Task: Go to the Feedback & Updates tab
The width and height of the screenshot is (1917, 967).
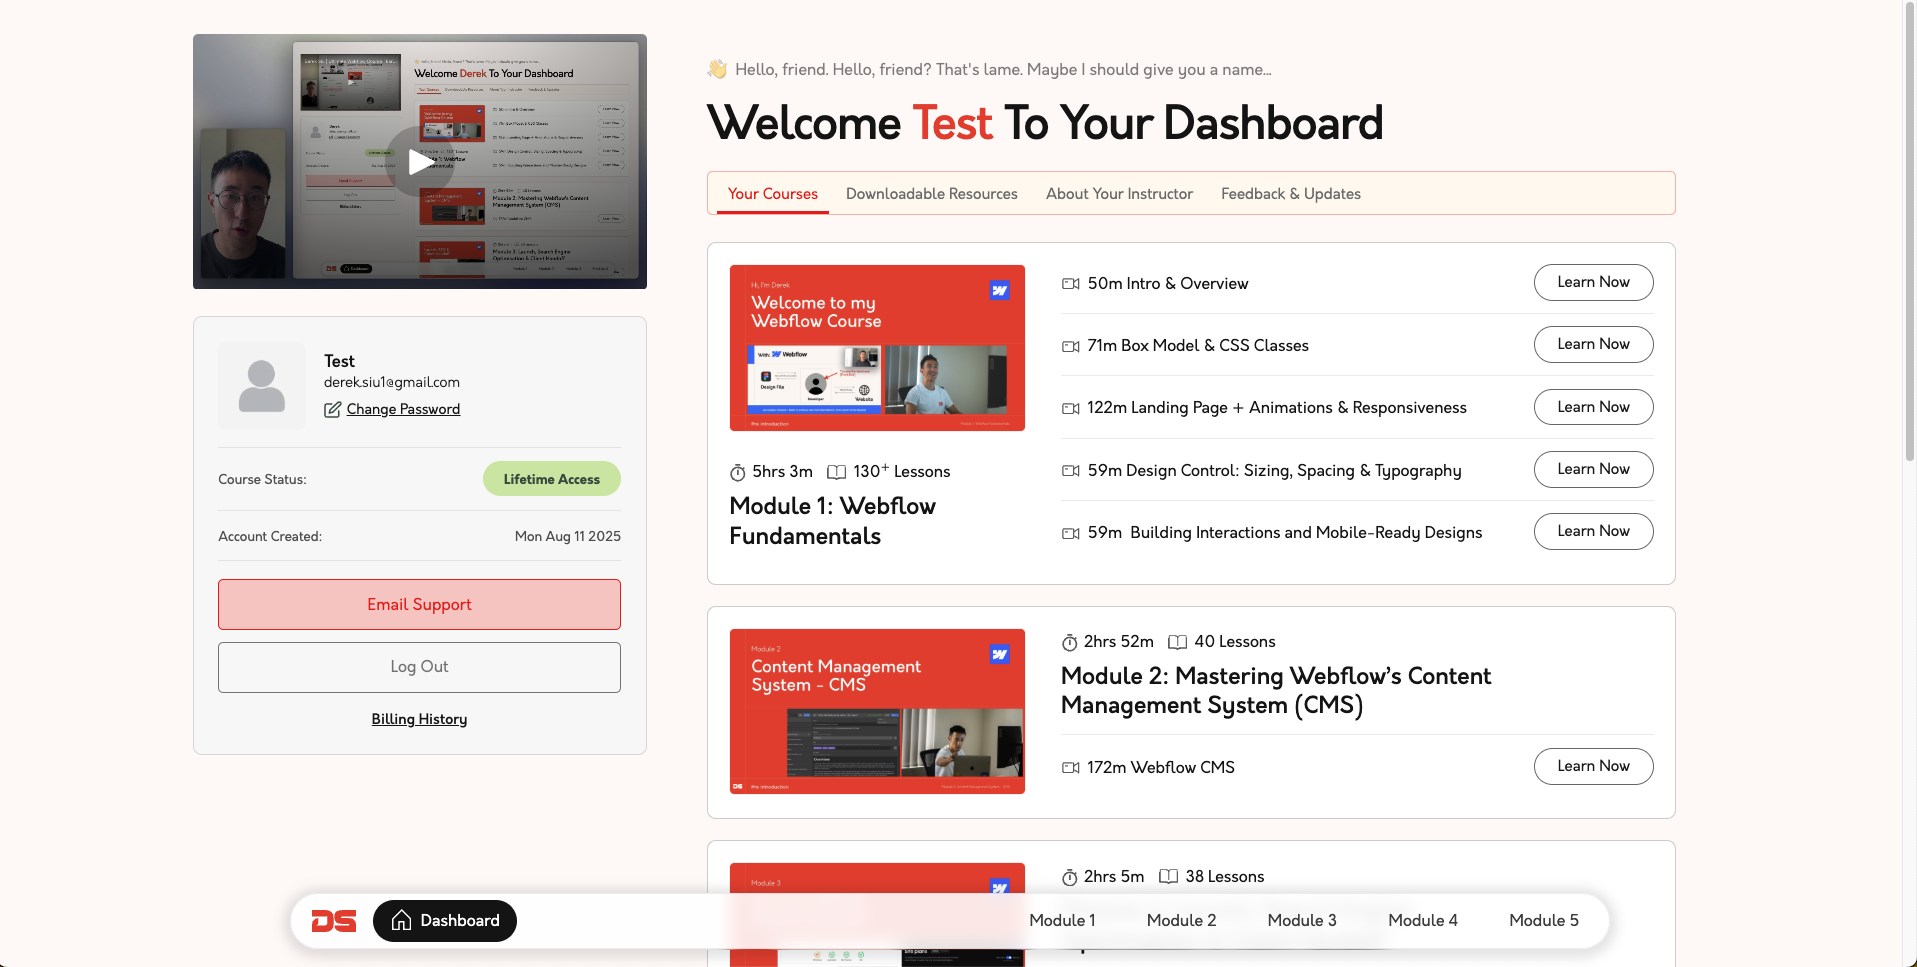Action: [1291, 194]
